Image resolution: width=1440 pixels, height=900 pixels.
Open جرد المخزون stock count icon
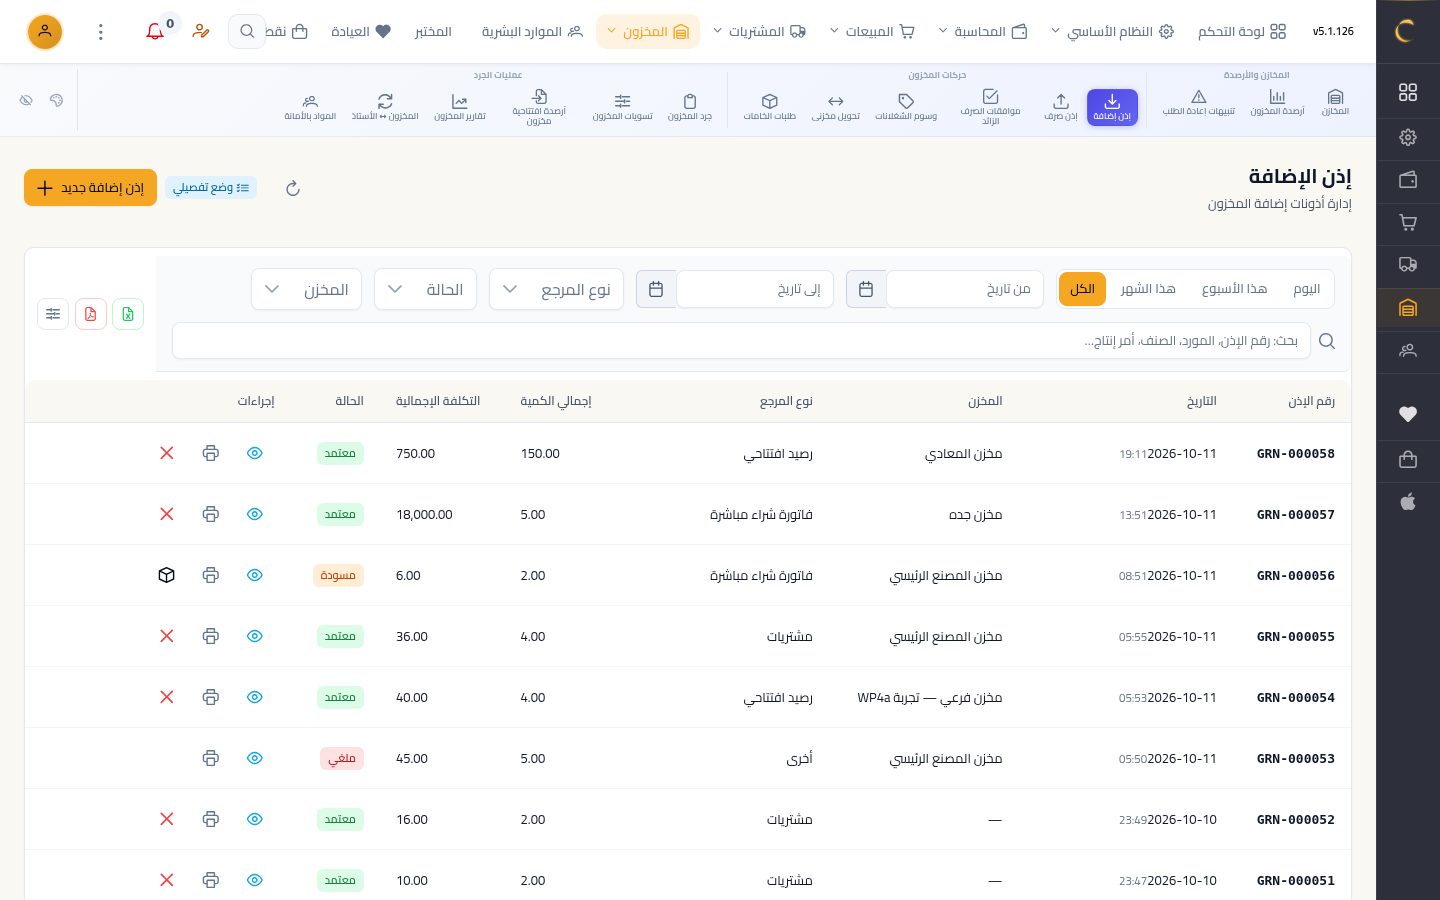pos(690,106)
